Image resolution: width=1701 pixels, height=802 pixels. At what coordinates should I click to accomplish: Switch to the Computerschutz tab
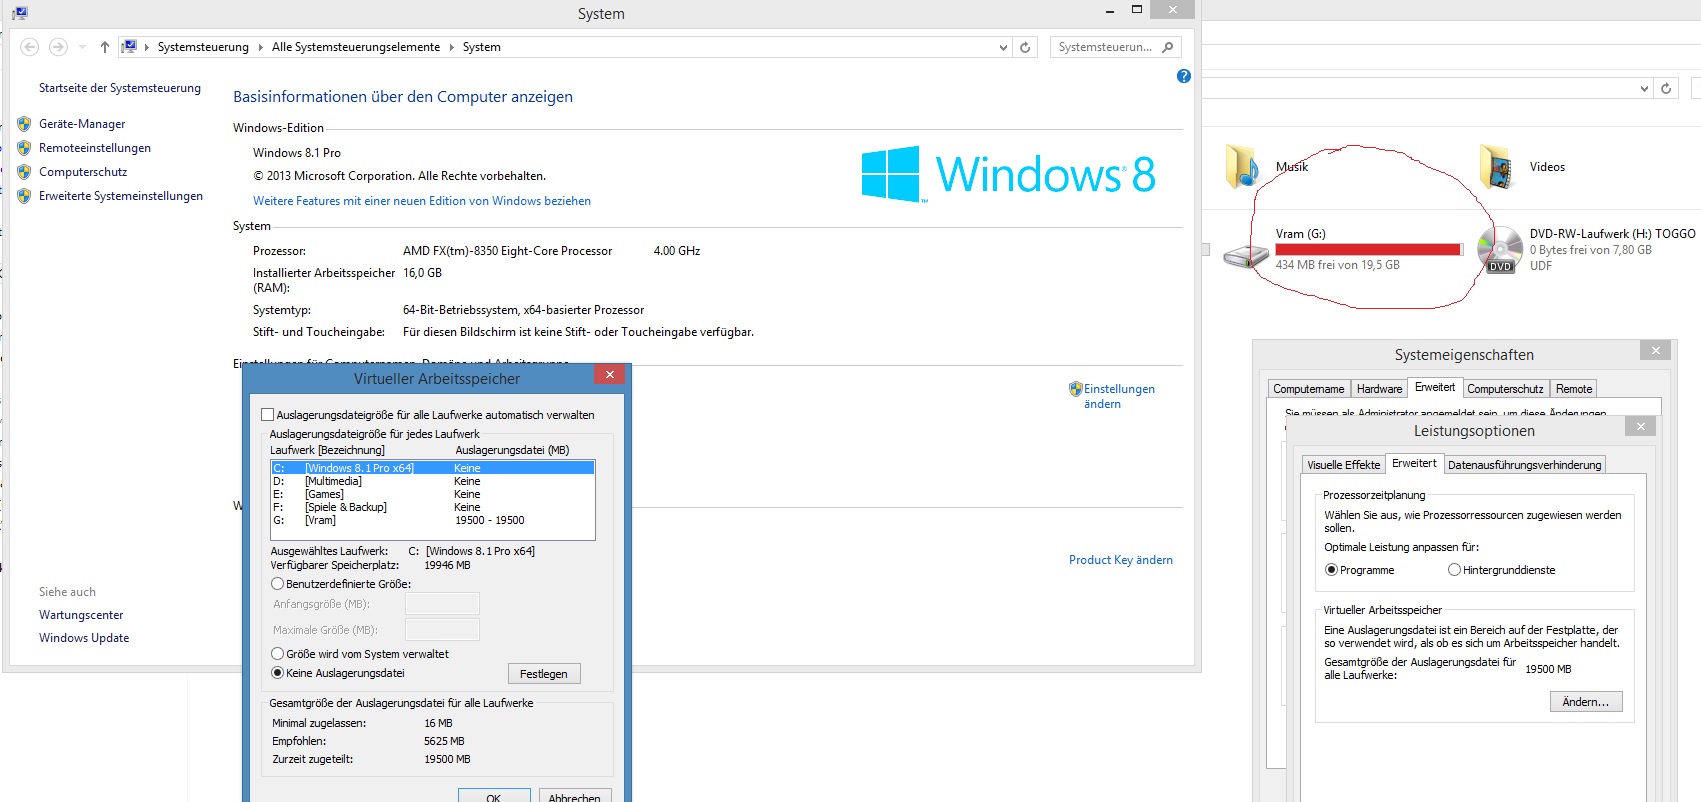pos(1505,389)
